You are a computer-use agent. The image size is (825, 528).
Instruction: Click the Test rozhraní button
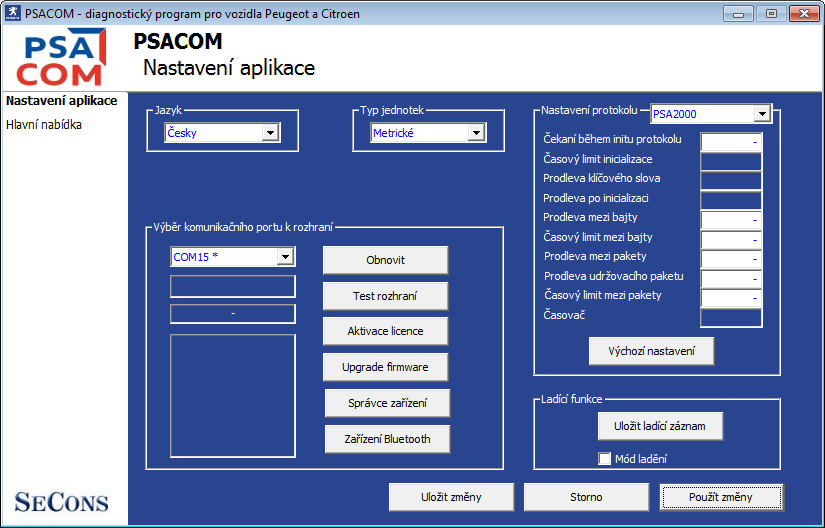click(385, 296)
